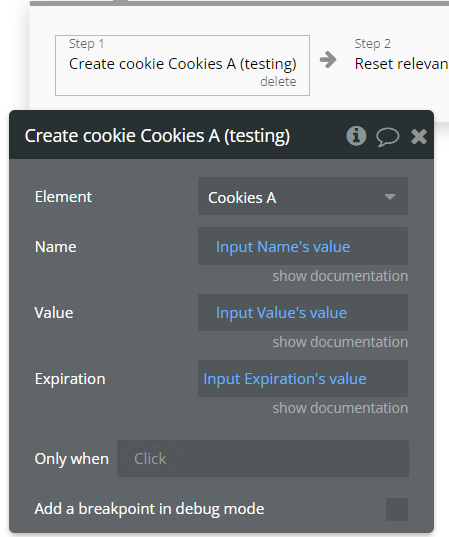
Task: Edit Input Name's value expression
Action: point(283,247)
